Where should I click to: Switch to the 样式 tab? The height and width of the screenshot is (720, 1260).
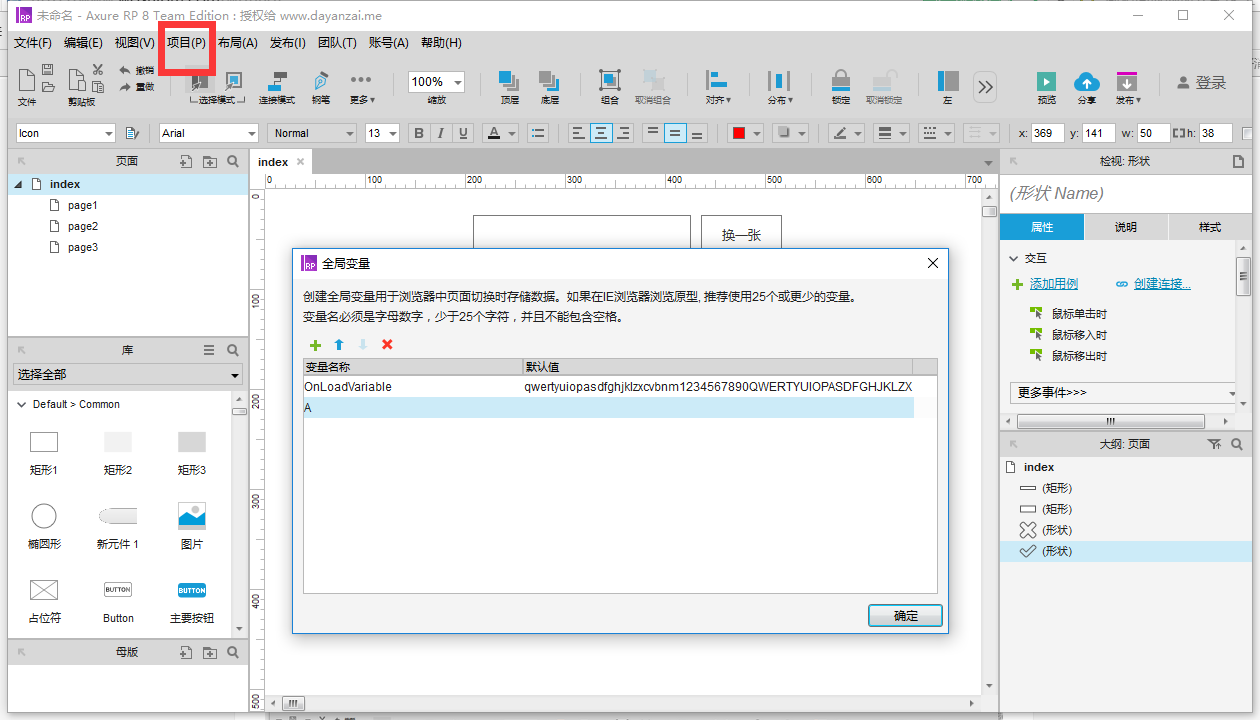click(1210, 227)
